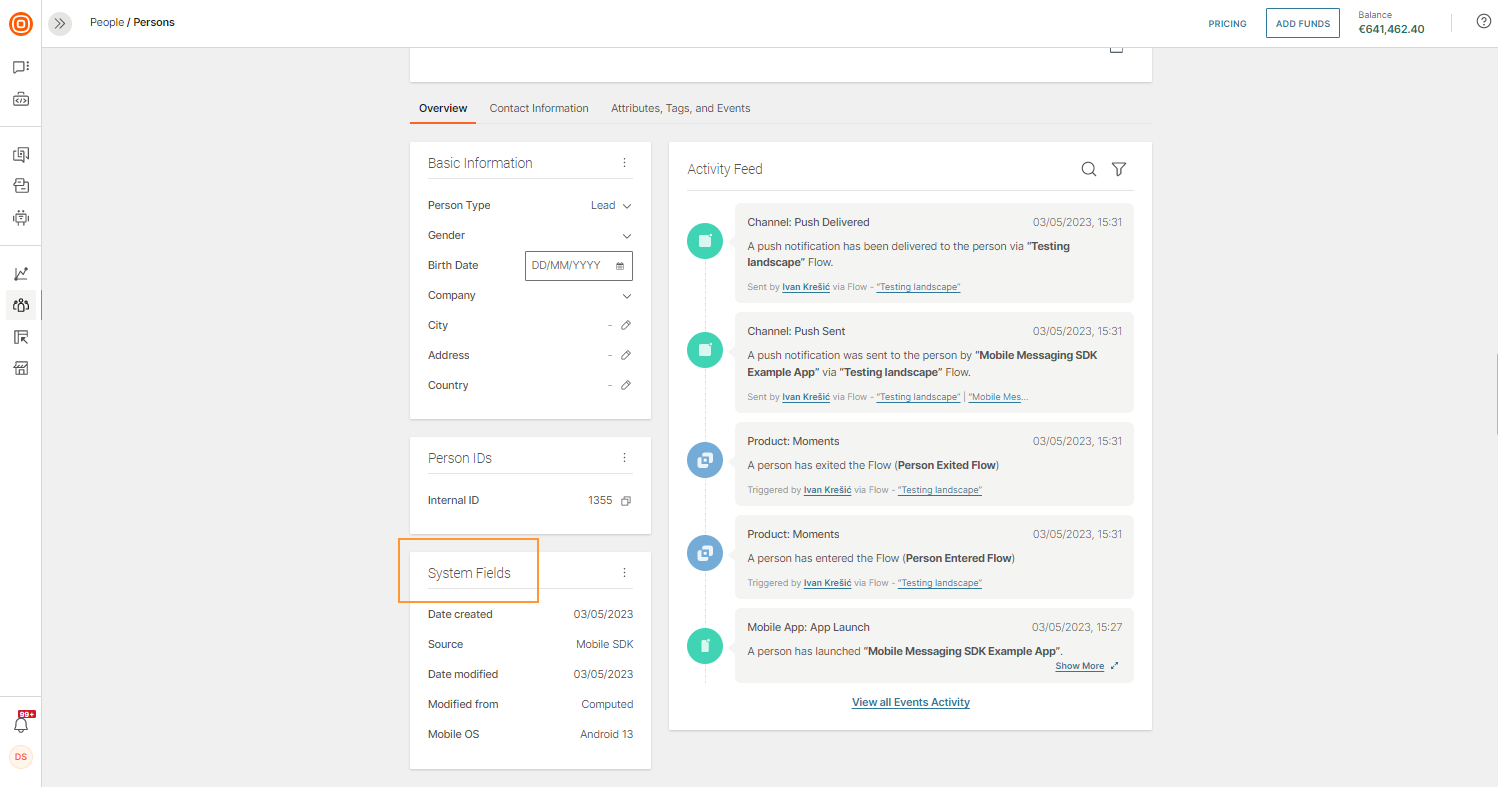Open the People module in sidebar
Image resolution: width=1498 pixels, height=787 pixels.
tap(21, 305)
